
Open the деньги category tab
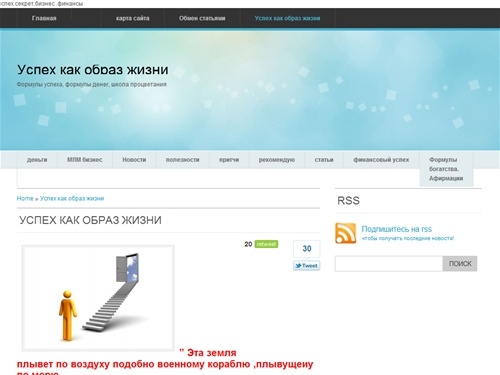(37, 160)
